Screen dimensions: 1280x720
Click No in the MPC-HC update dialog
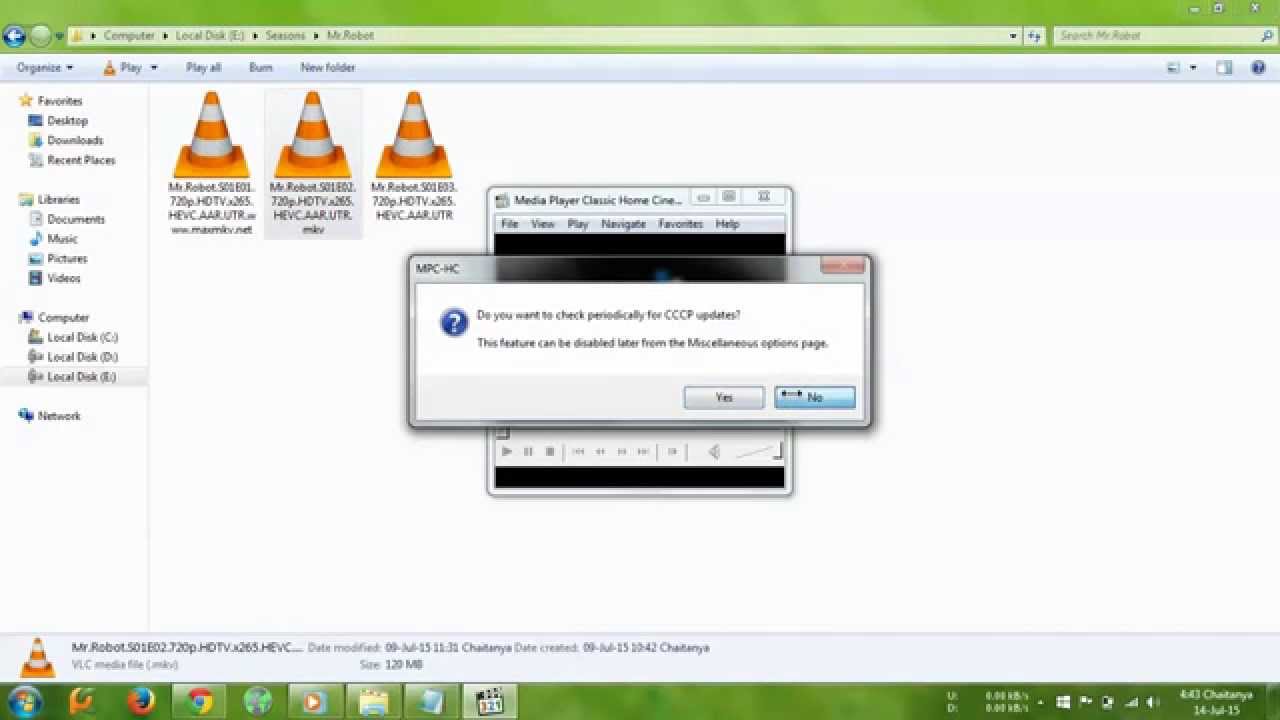click(x=814, y=397)
